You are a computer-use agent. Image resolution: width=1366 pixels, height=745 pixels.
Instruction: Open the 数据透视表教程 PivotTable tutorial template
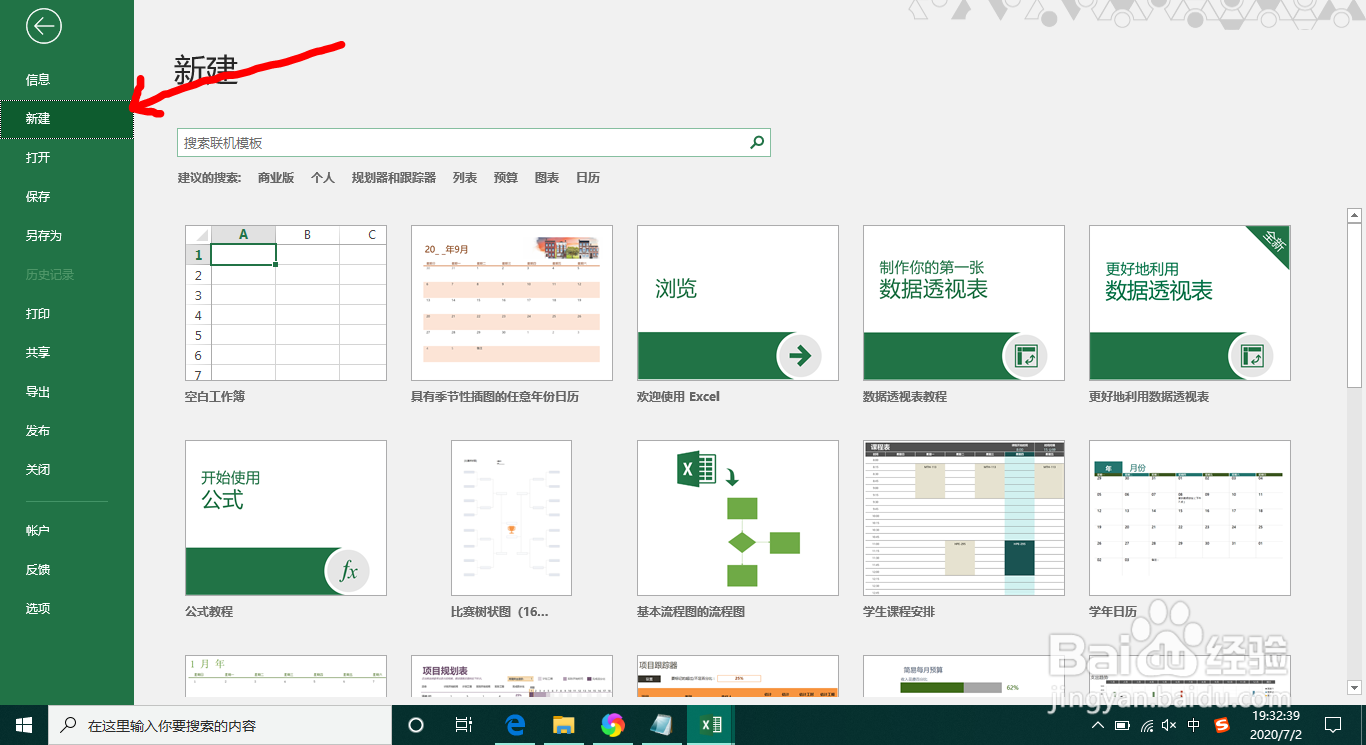click(963, 302)
